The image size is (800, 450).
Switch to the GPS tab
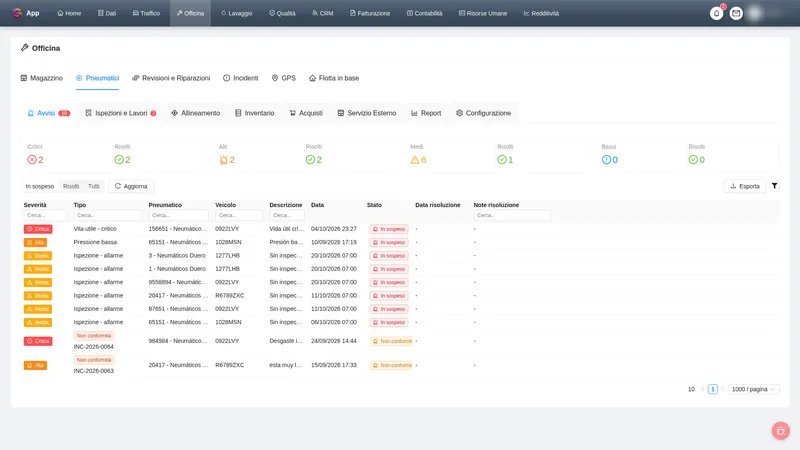pyautogui.click(x=284, y=78)
